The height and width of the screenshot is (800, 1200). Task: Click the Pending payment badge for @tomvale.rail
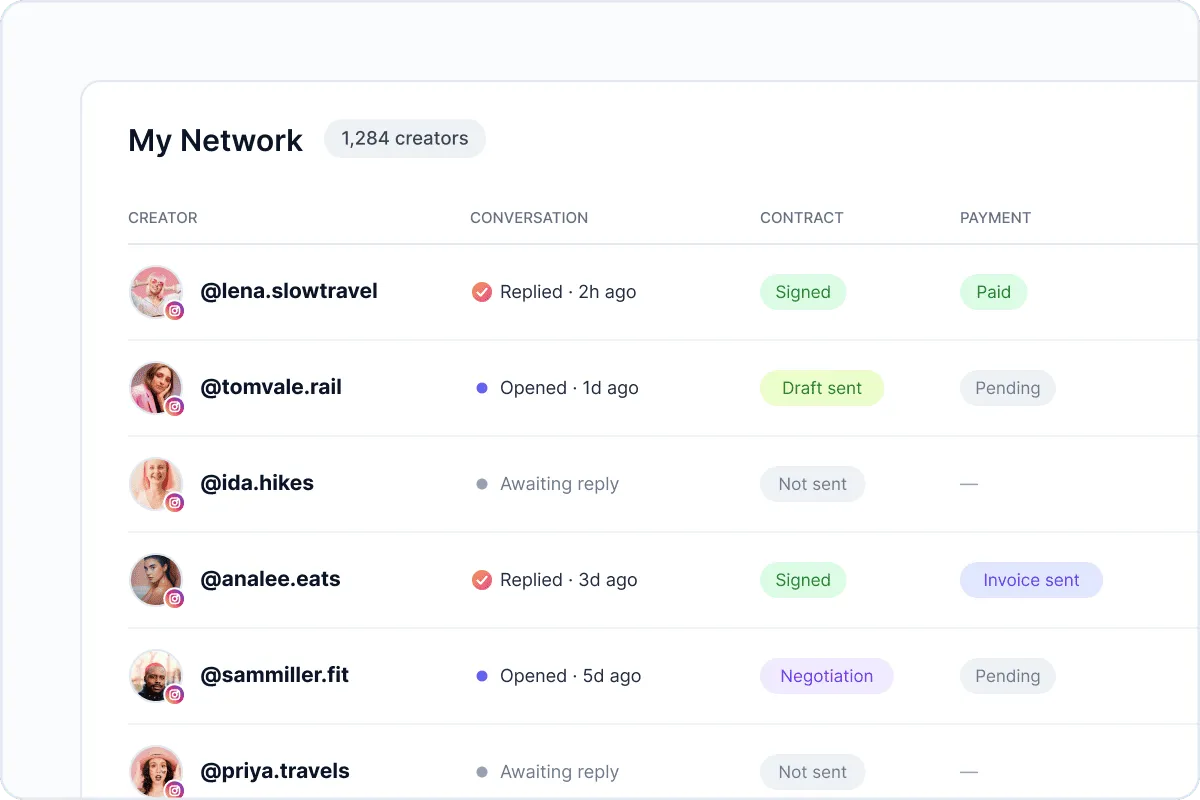(x=1008, y=388)
